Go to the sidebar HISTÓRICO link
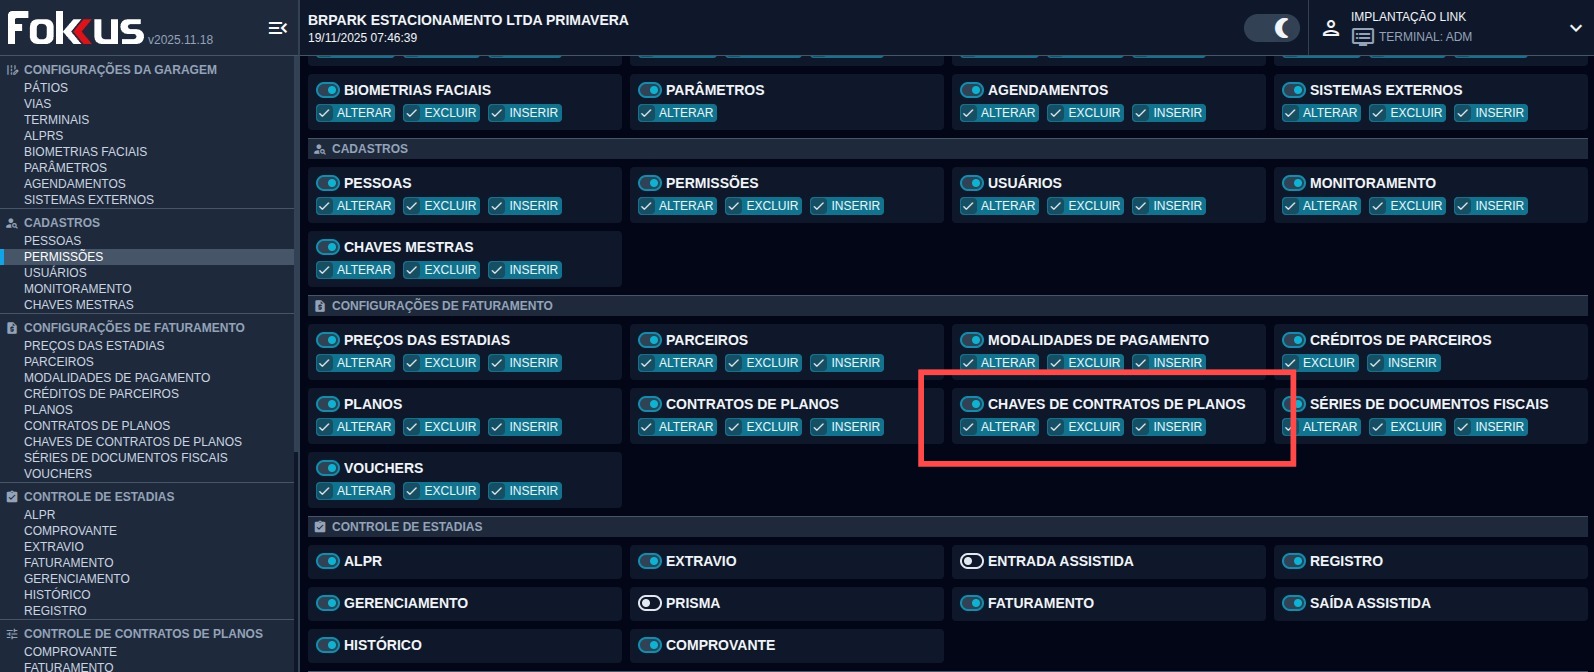1594x672 pixels. (57, 595)
